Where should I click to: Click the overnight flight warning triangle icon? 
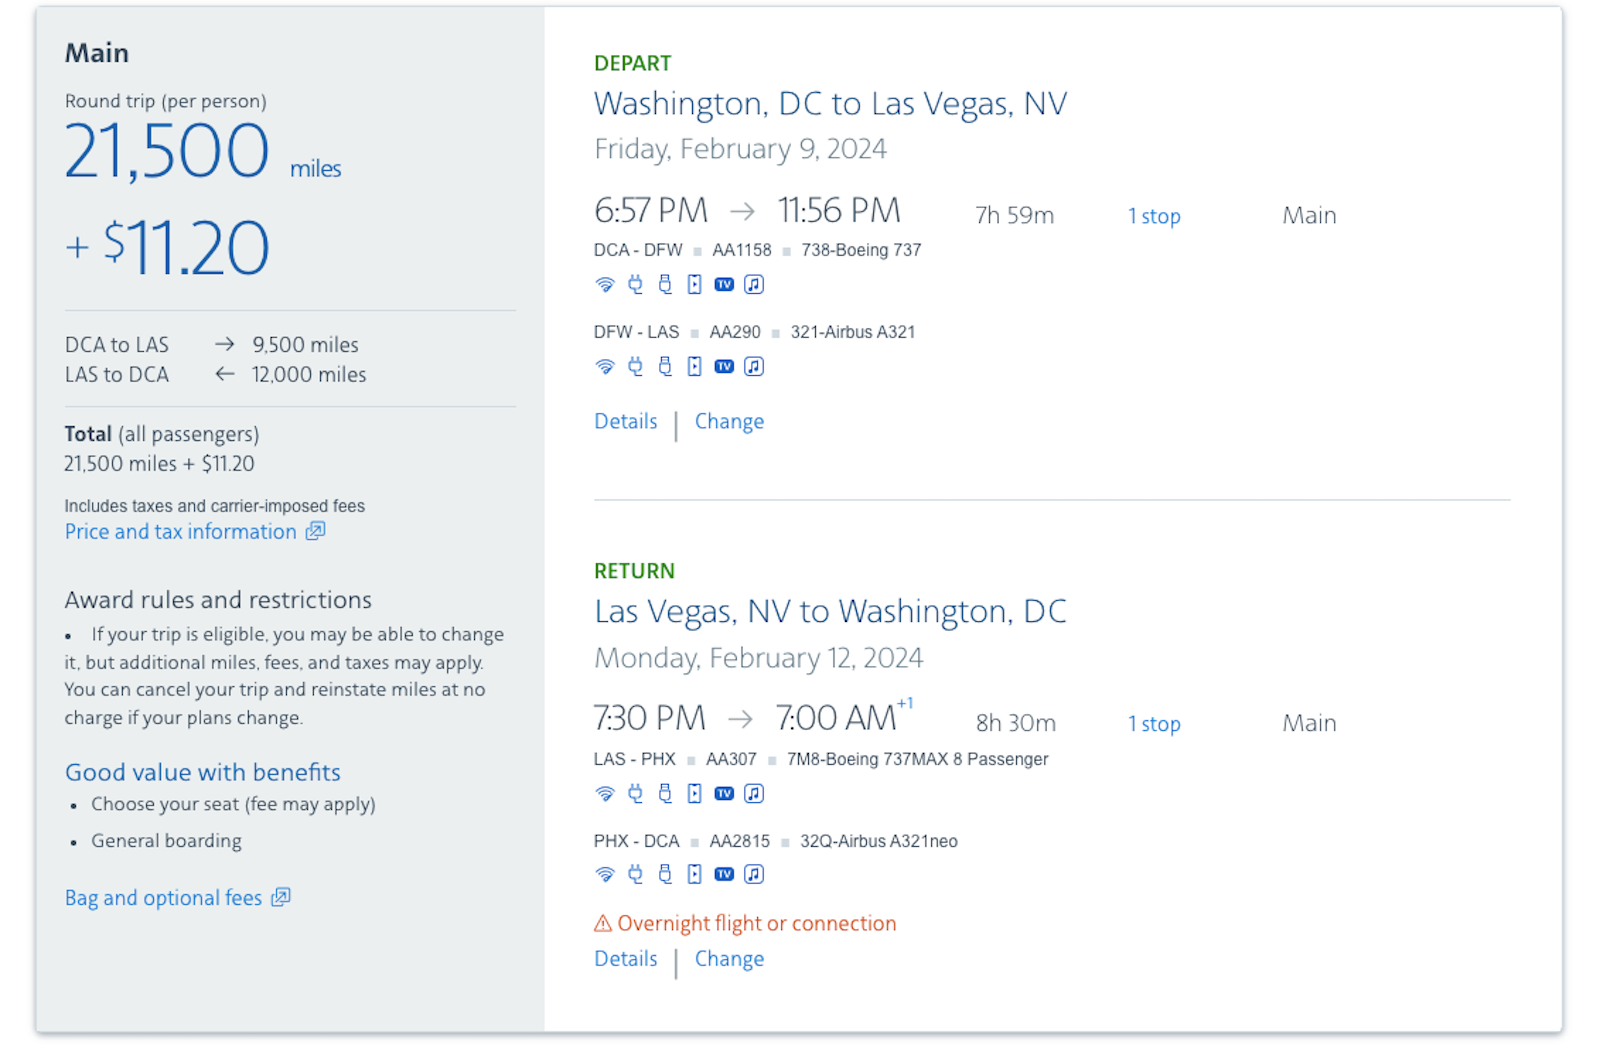coord(603,924)
